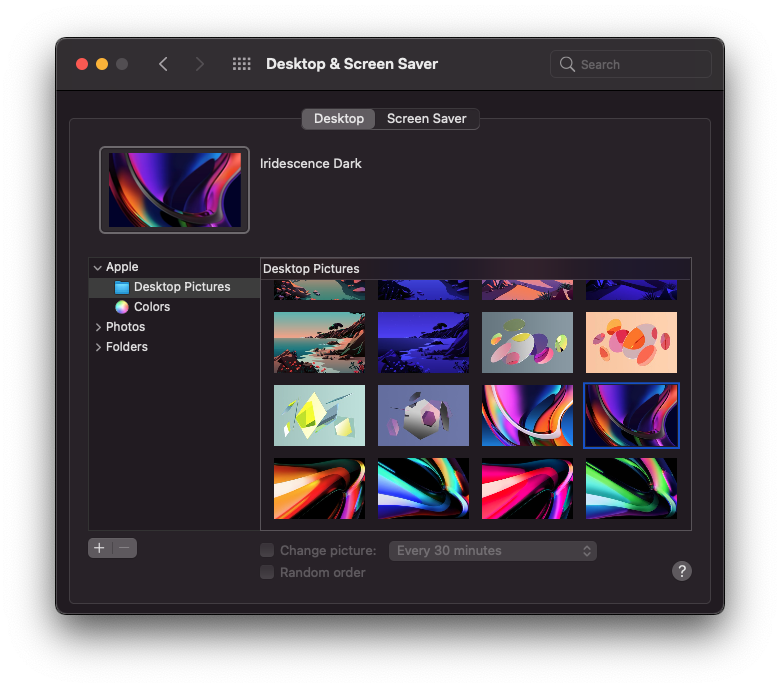Select the Desktop Pictures folder icon
The width and height of the screenshot is (780, 688).
pyautogui.click(x=122, y=287)
